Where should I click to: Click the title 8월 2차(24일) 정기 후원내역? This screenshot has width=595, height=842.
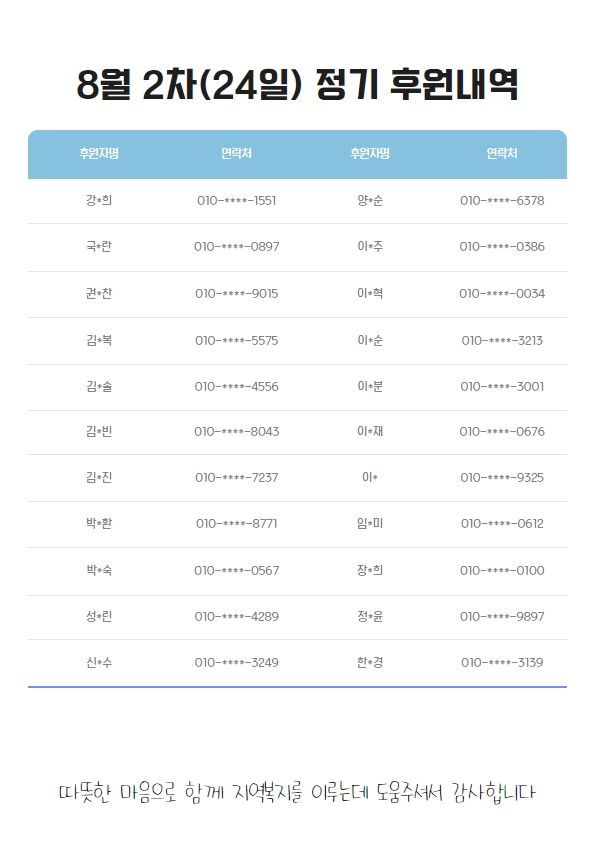pyautogui.click(x=297, y=85)
